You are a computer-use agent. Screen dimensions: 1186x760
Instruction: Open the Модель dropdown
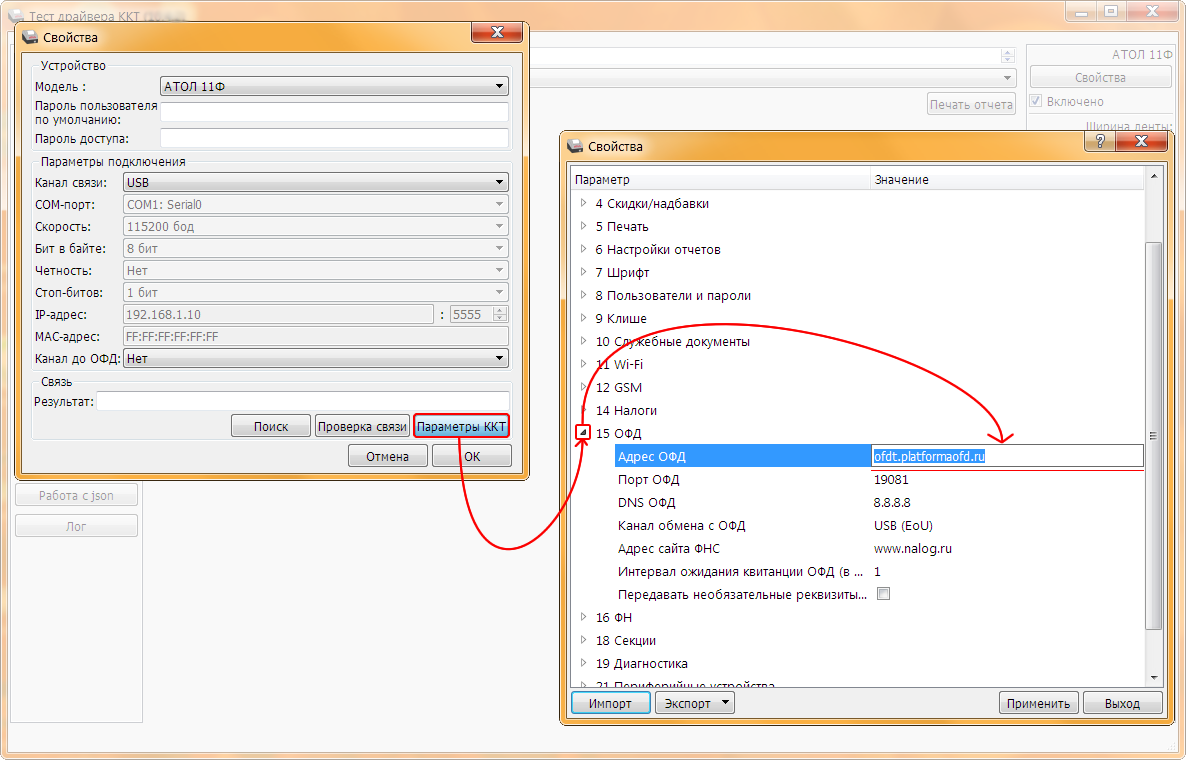[334, 87]
